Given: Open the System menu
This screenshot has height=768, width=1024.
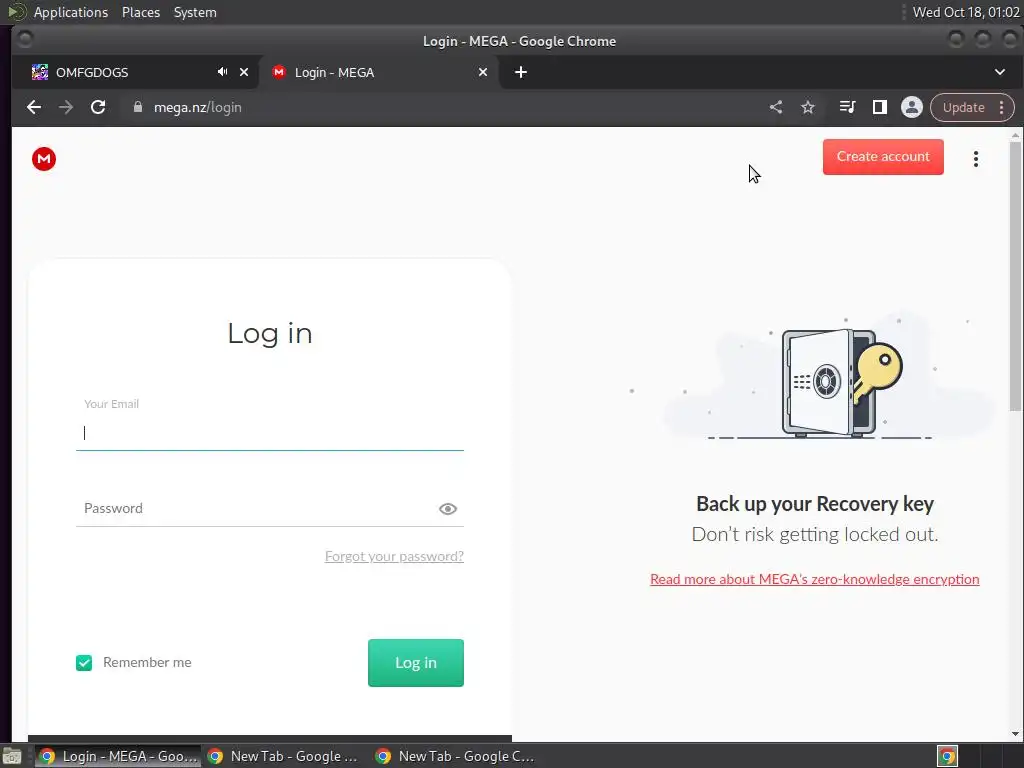Looking at the screenshot, I should (x=195, y=12).
